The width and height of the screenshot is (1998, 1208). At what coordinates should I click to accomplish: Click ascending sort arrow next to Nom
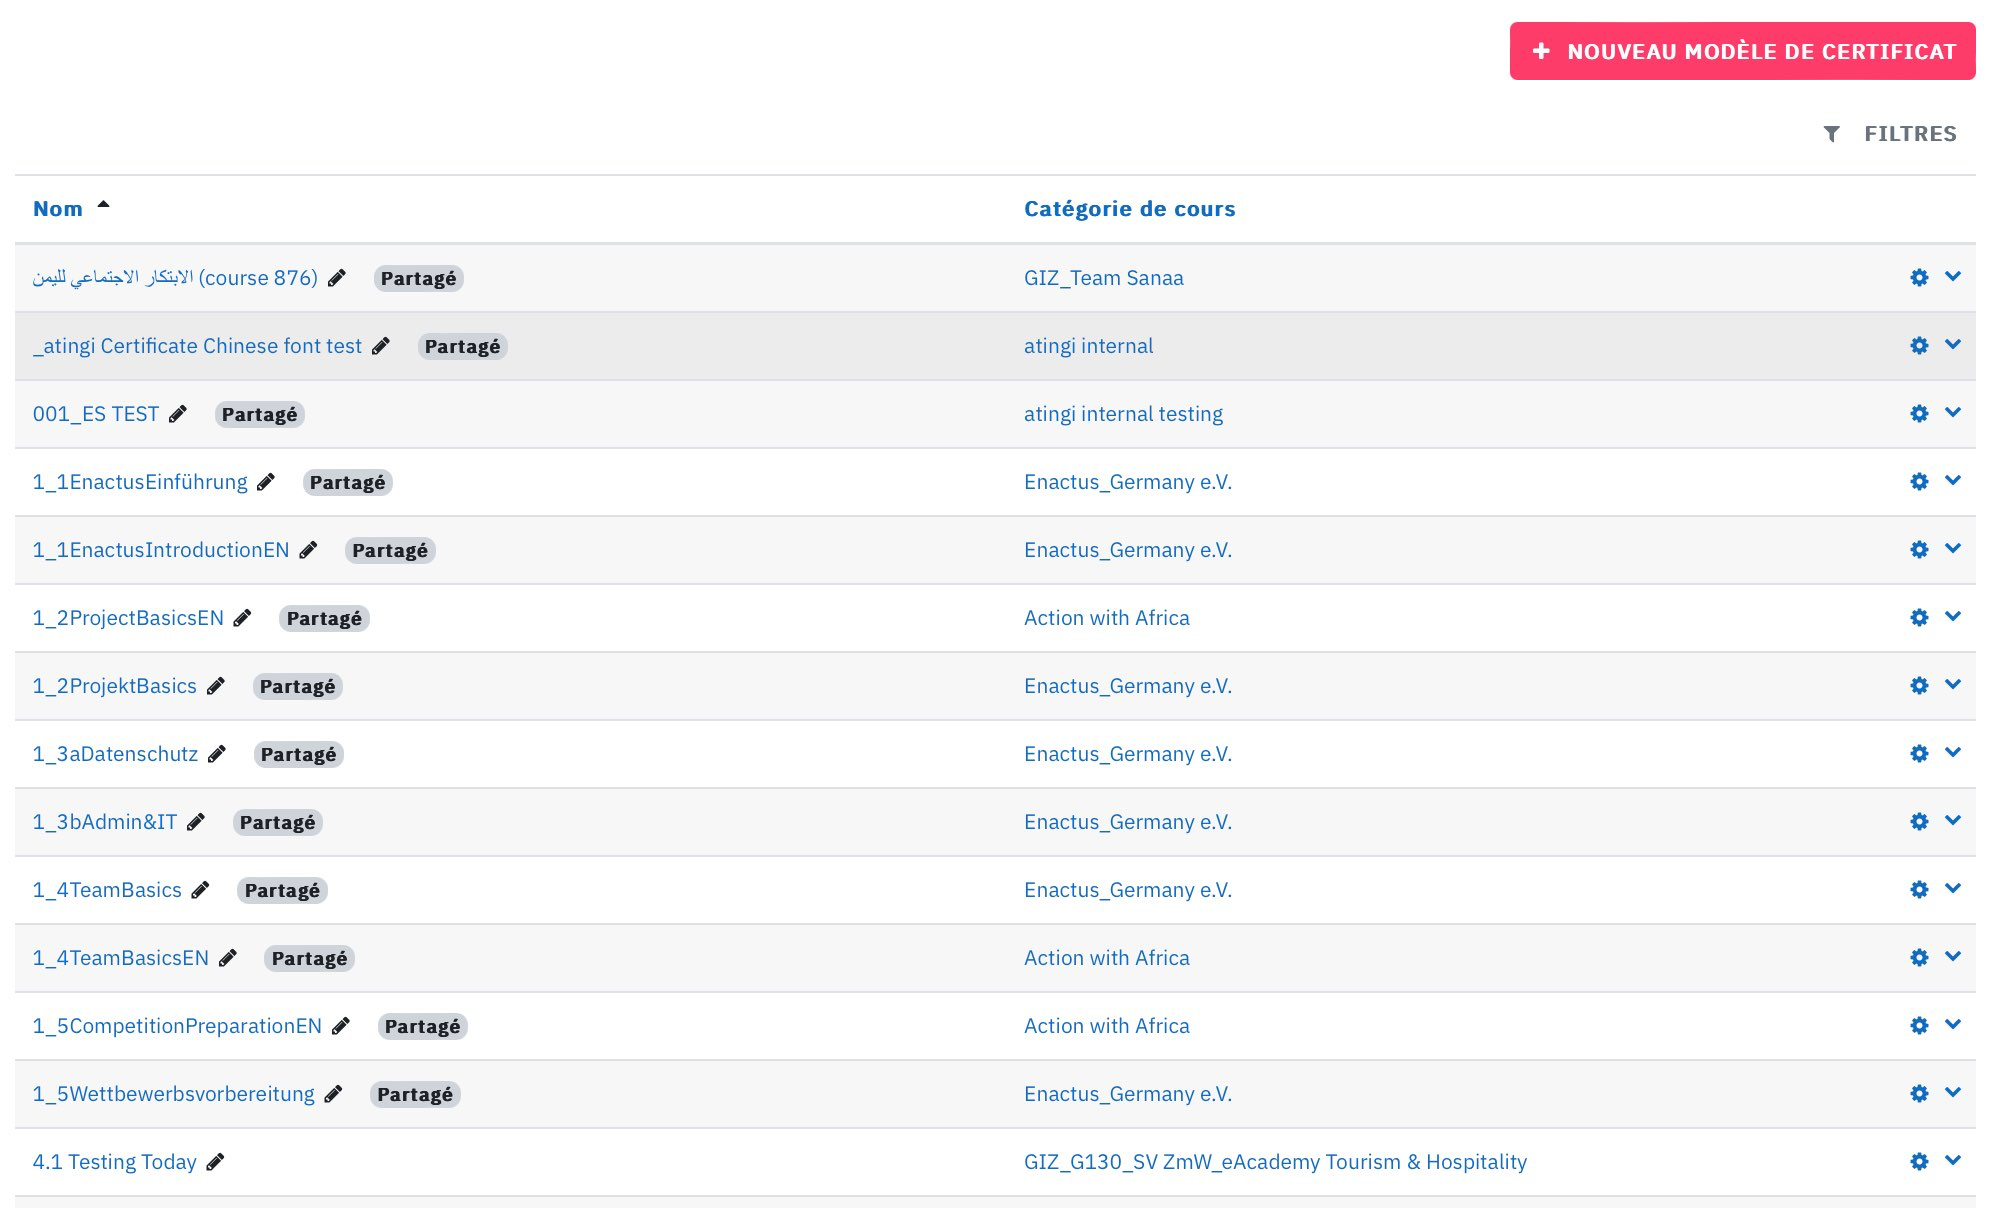tap(103, 205)
